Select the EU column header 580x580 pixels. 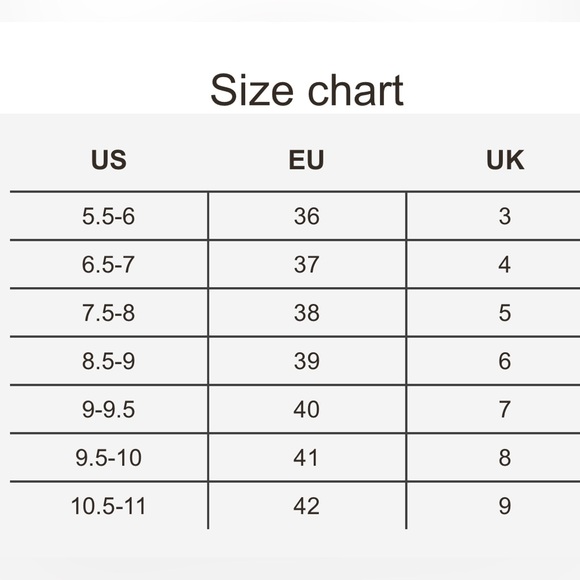(x=307, y=160)
